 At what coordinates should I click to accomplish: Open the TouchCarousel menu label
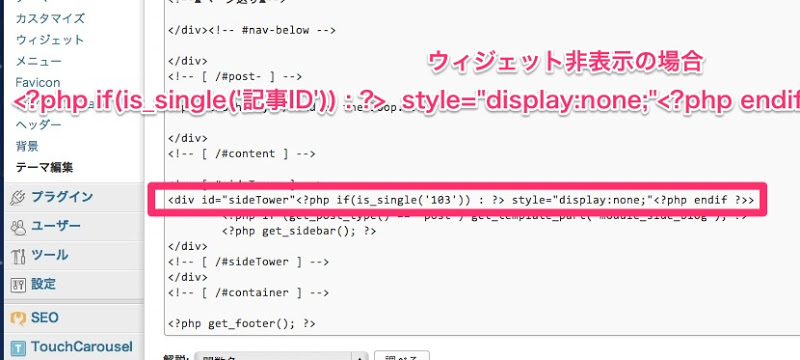[82, 347]
